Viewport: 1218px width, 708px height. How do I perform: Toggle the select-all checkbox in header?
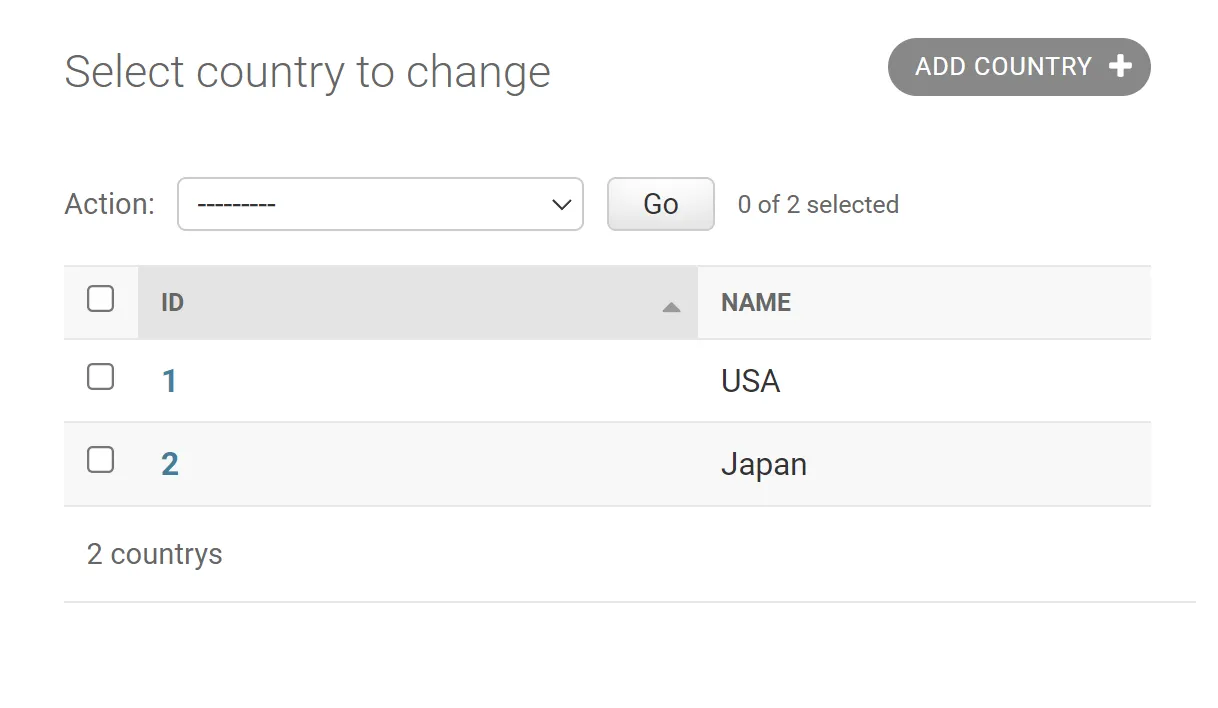click(x=101, y=299)
